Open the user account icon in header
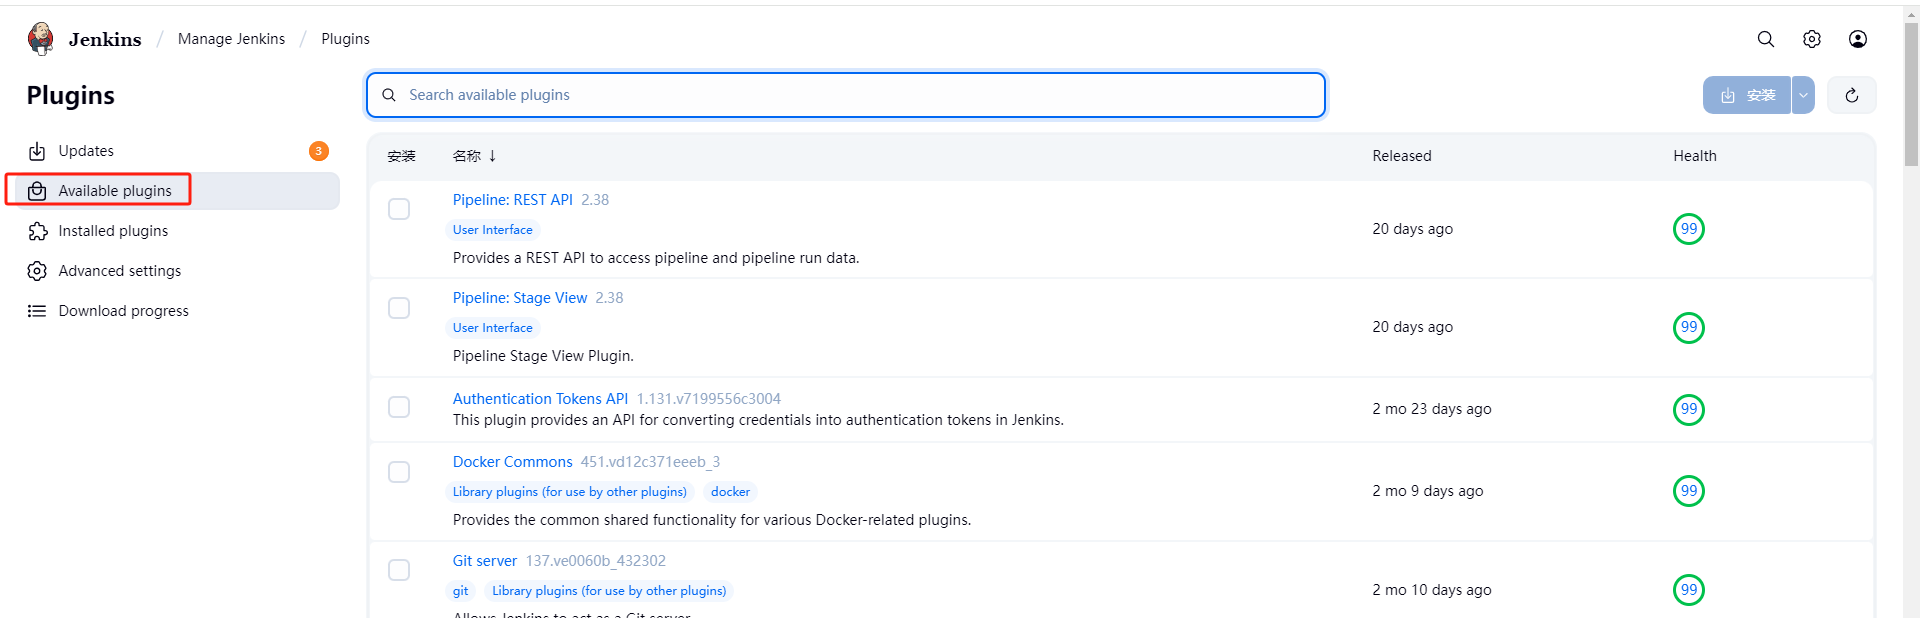The width and height of the screenshot is (1920, 618). (x=1858, y=39)
